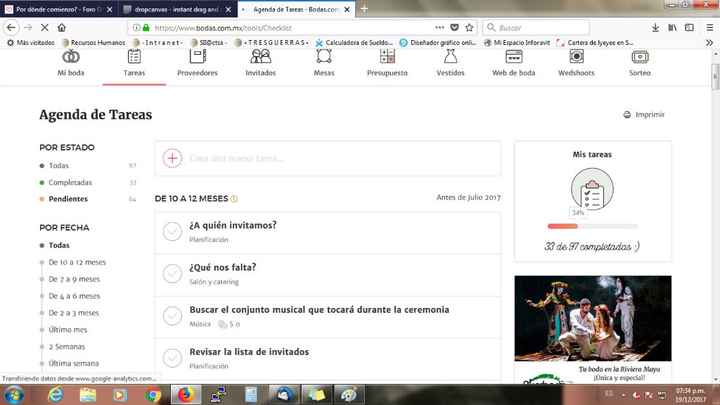
Task: Click the Imprimir print link
Action: coord(643,115)
